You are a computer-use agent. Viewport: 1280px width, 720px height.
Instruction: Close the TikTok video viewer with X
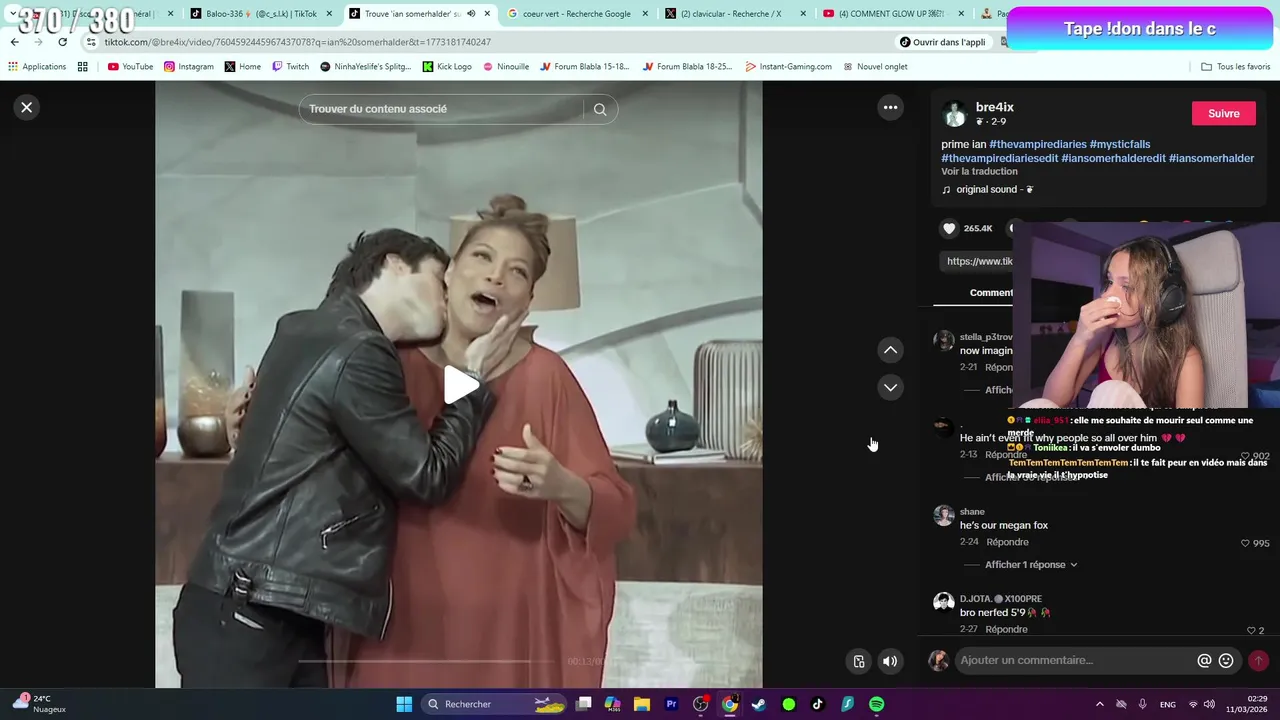(27, 107)
